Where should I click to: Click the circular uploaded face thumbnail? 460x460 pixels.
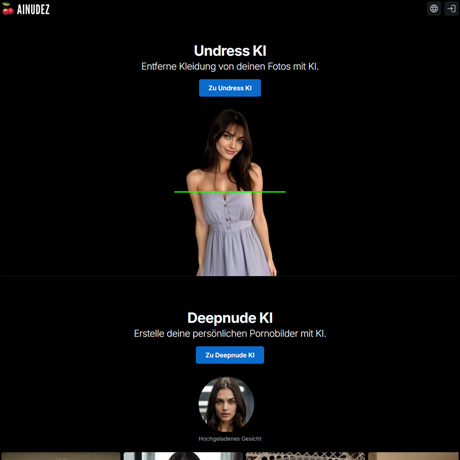[x=226, y=404]
